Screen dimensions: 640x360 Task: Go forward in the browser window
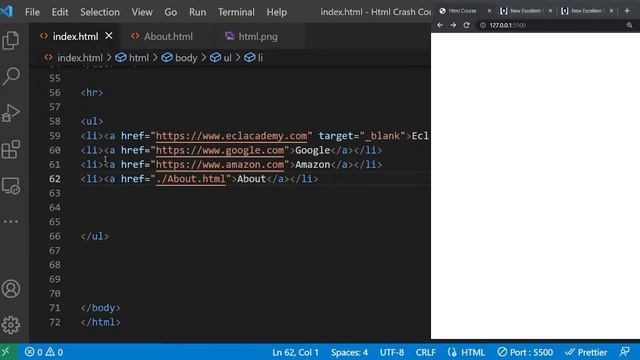453,25
